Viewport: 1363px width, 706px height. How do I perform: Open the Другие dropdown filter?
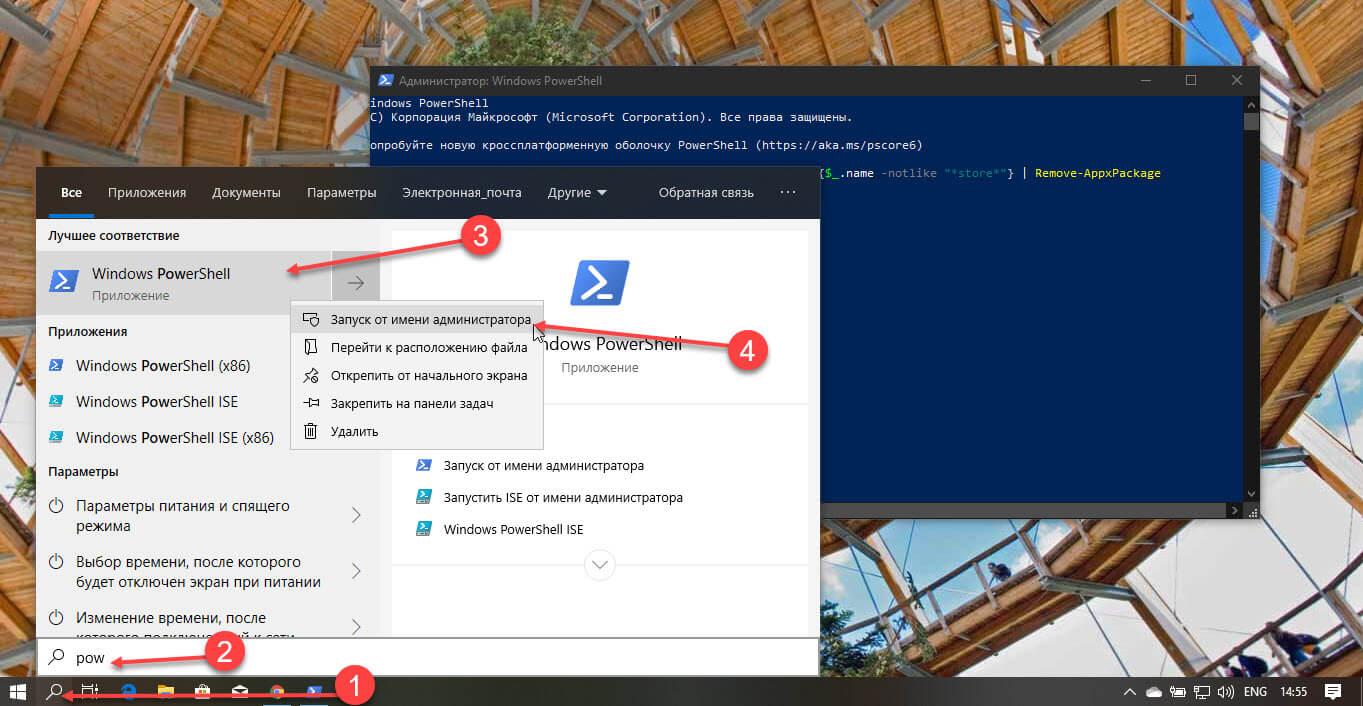pos(577,193)
